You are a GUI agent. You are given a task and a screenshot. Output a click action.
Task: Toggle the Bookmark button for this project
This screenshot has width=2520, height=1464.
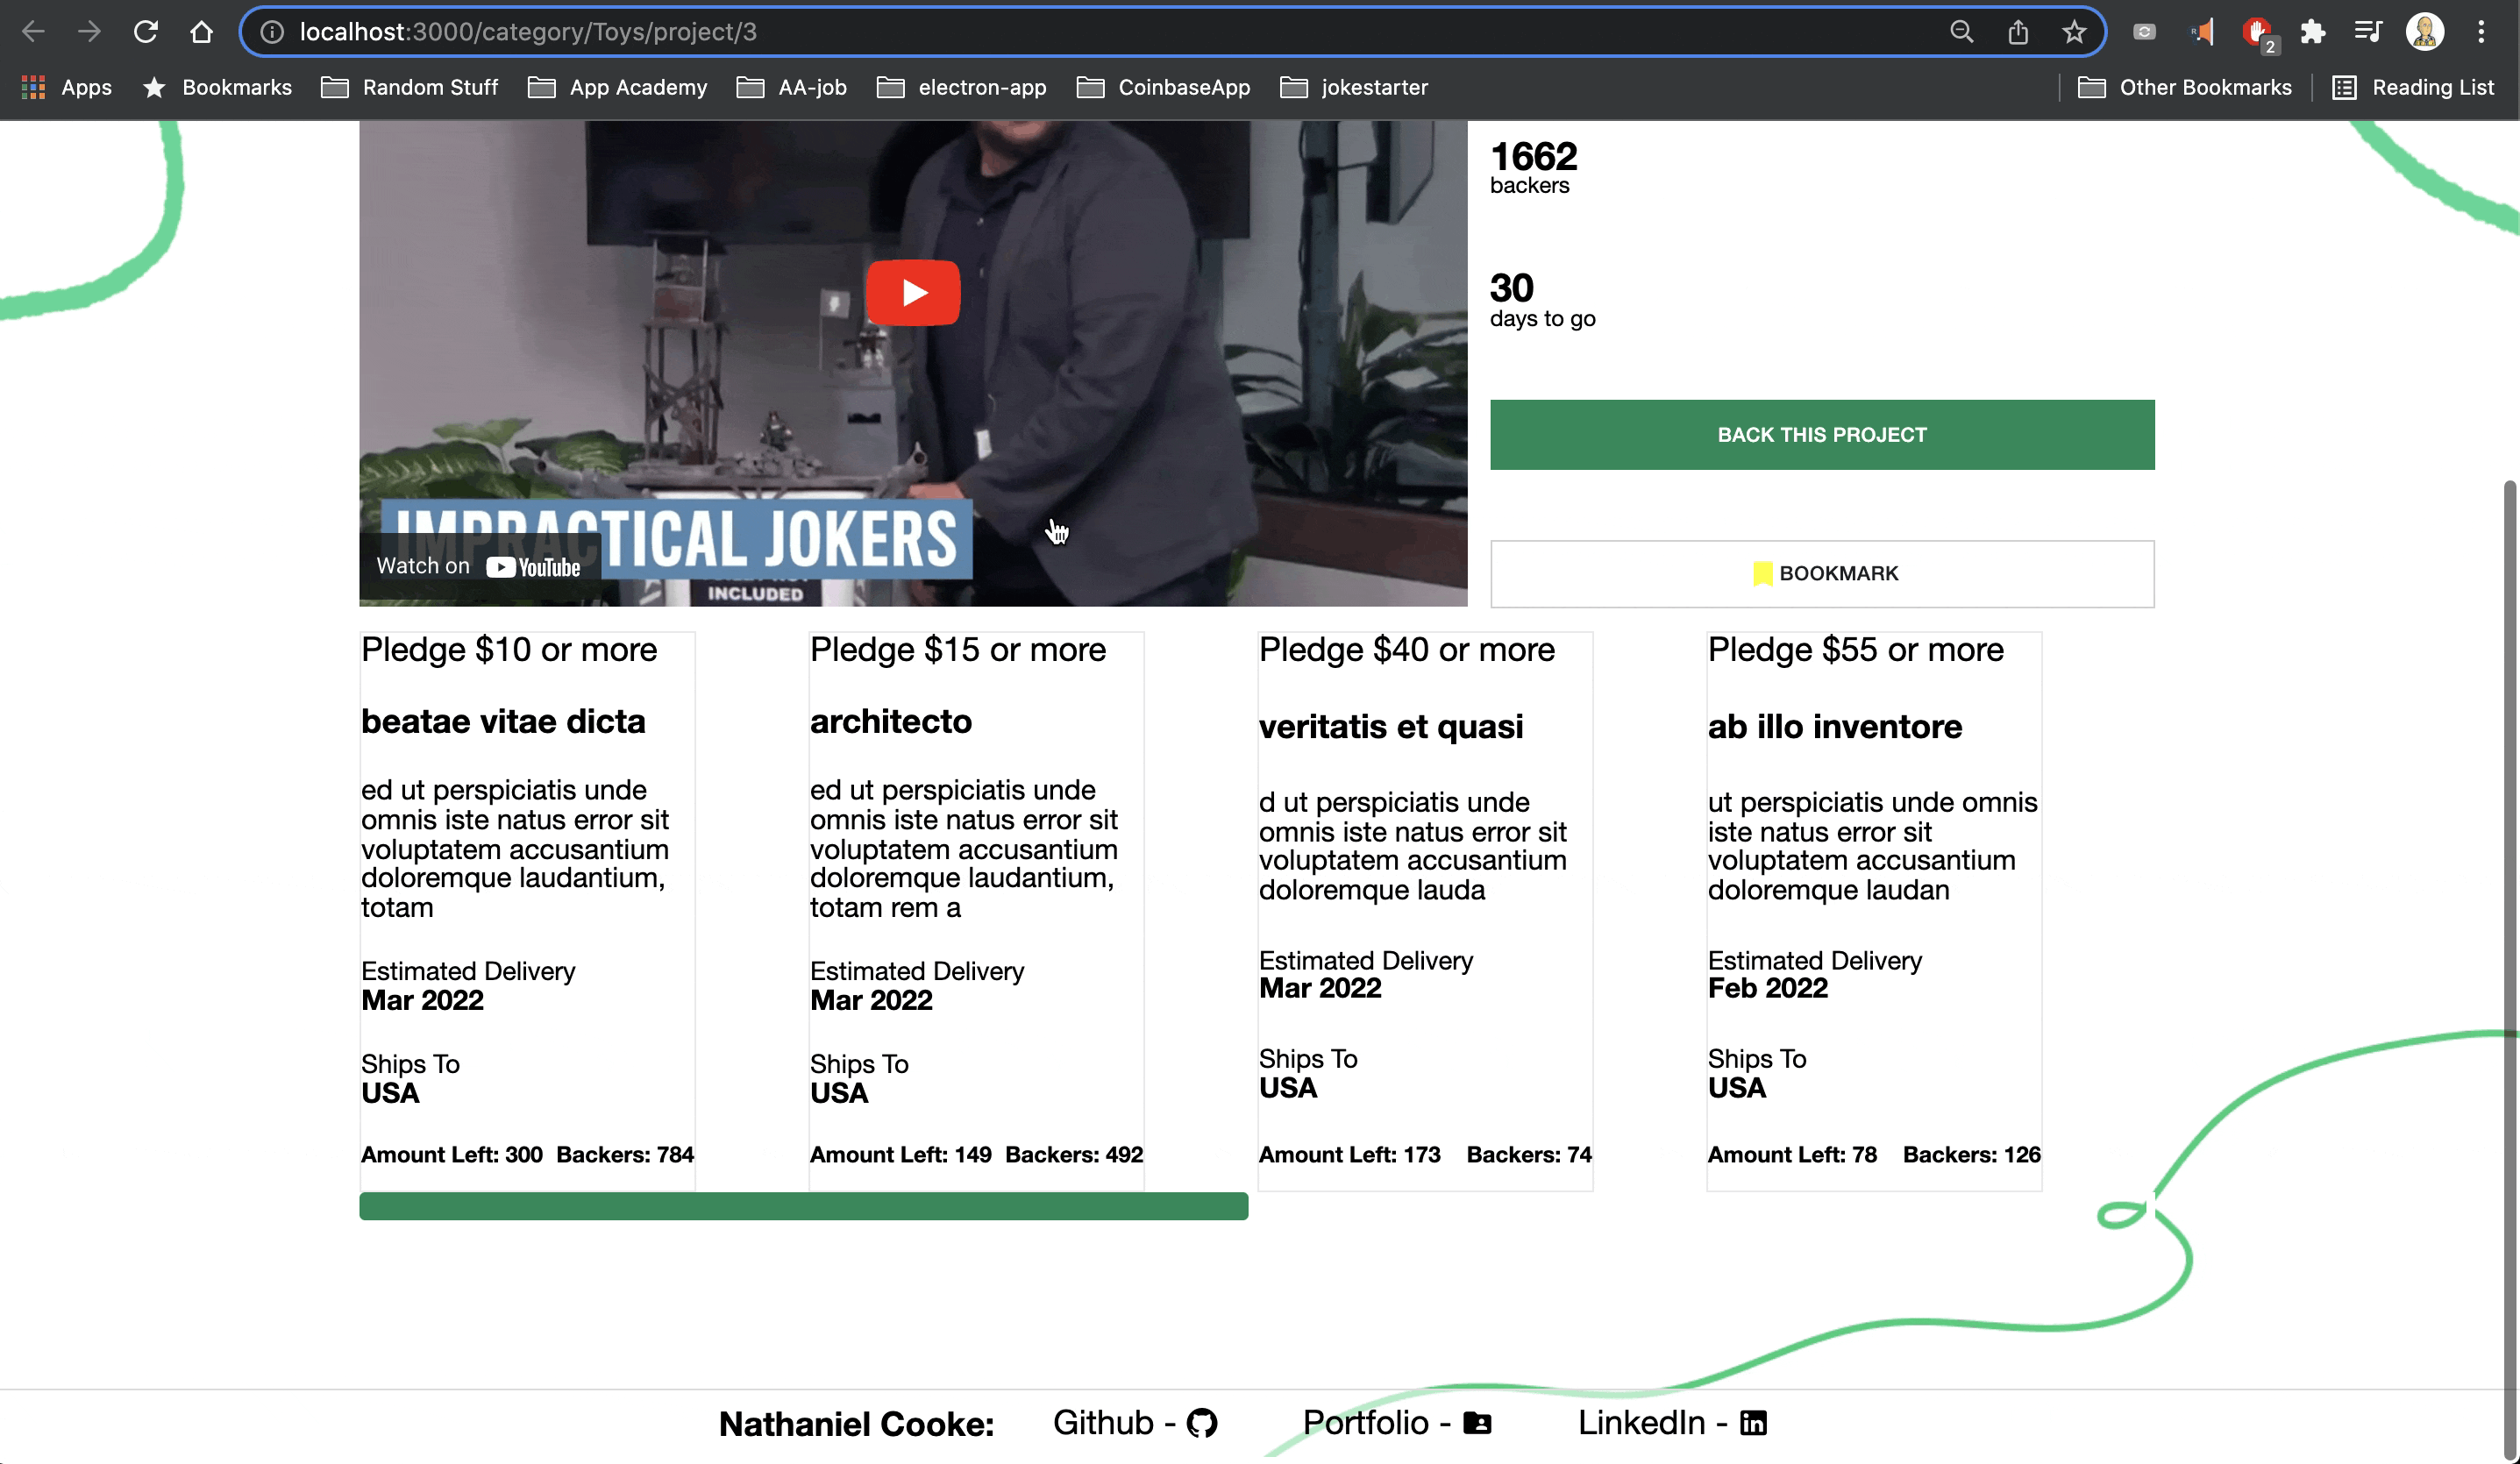pos(1822,574)
